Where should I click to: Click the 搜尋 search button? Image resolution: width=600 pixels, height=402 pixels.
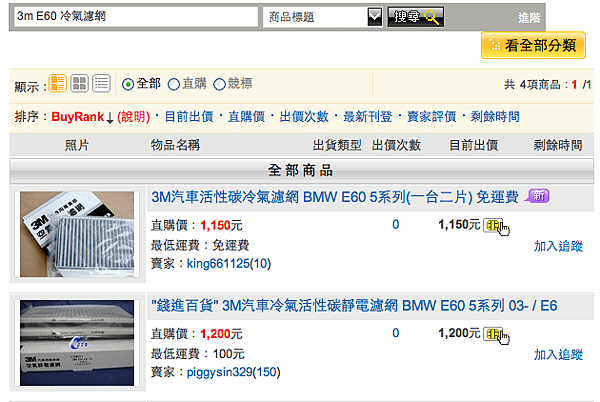(416, 17)
